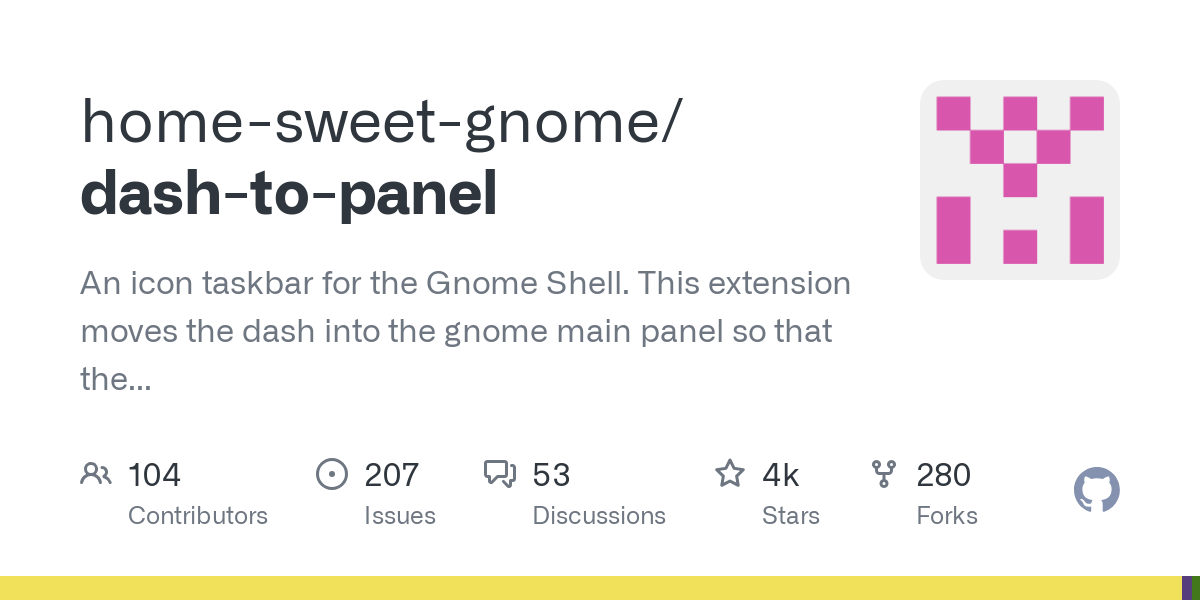
Task: Click the Issues circle-dot icon
Action: tap(331, 474)
